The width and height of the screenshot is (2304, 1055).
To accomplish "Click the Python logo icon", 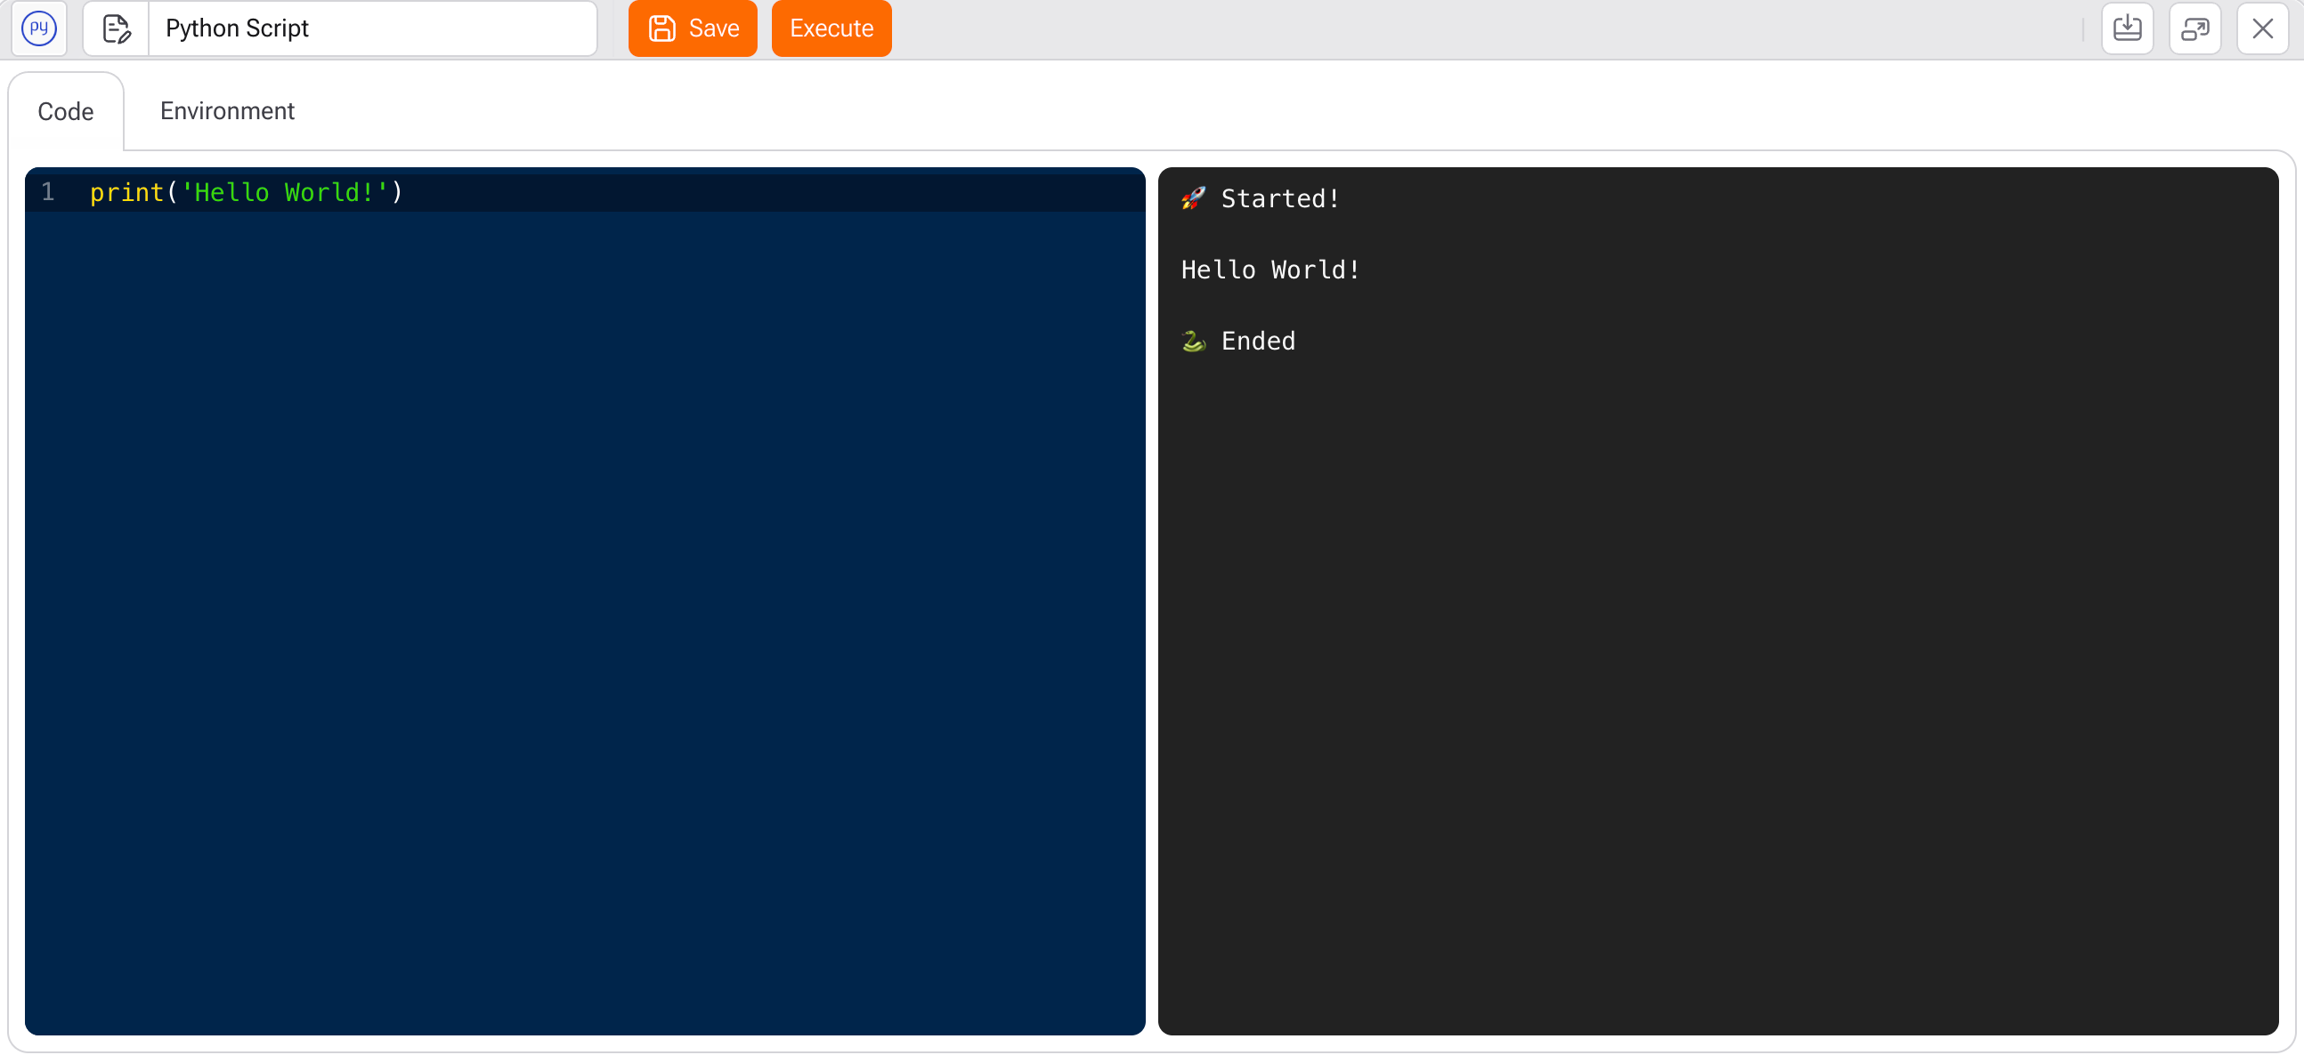I will click(x=39, y=28).
